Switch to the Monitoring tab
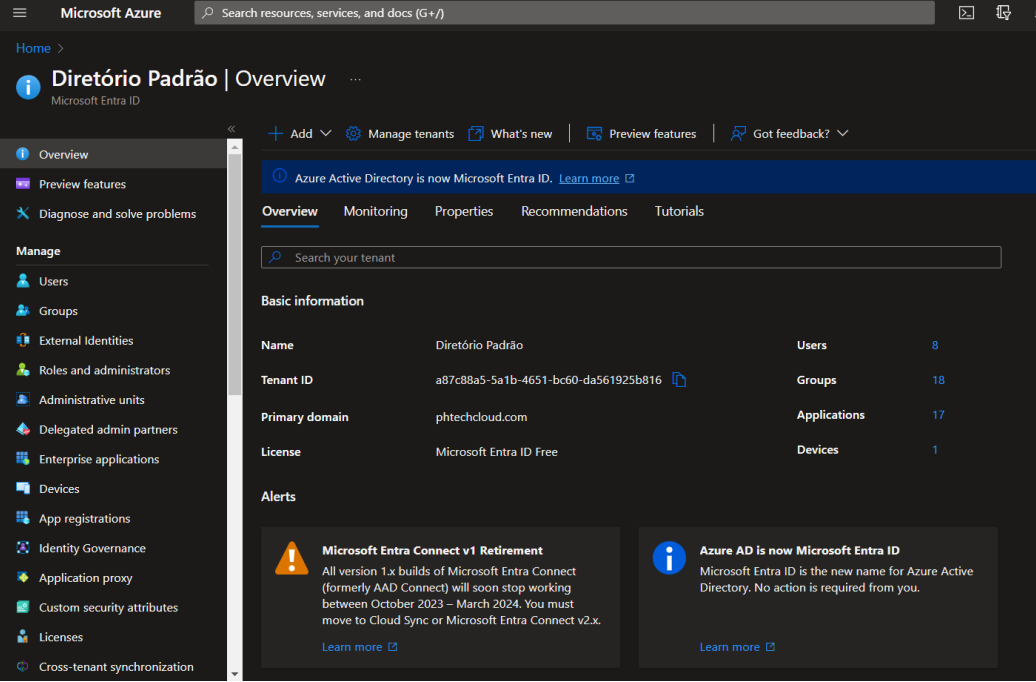1036x682 pixels. click(x=375, y=211)
